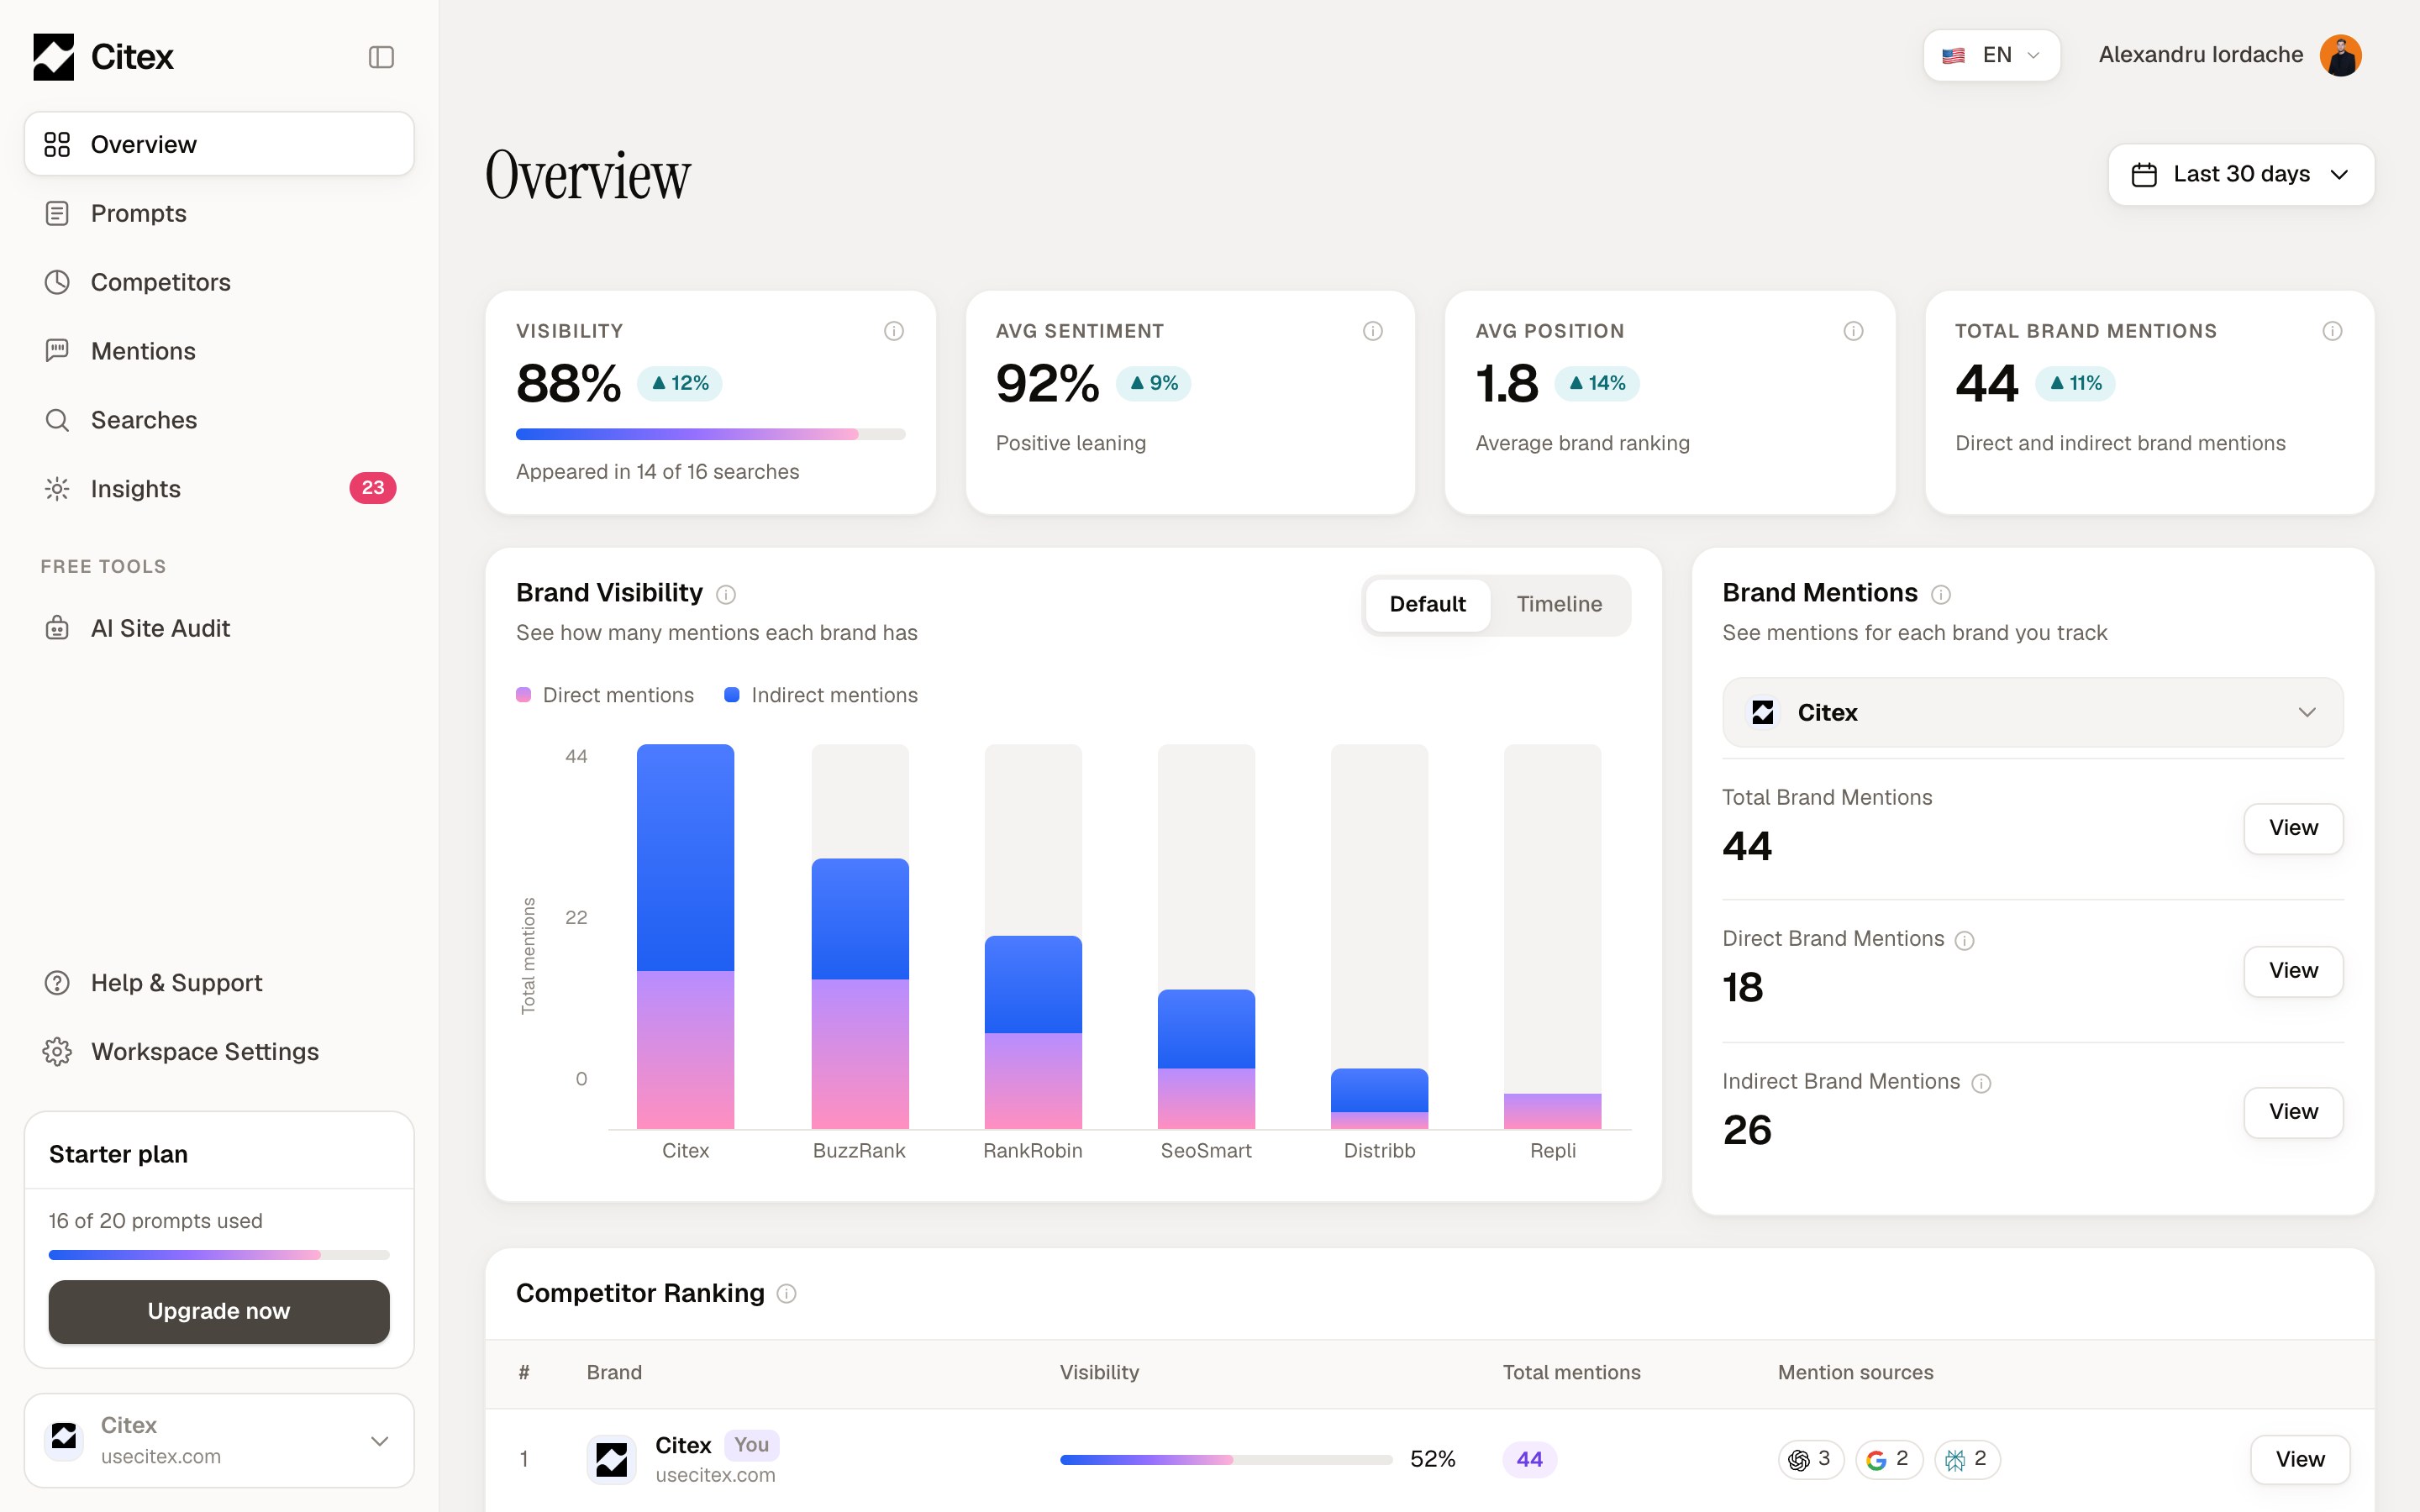Click the Help & Support question icon

57,983
